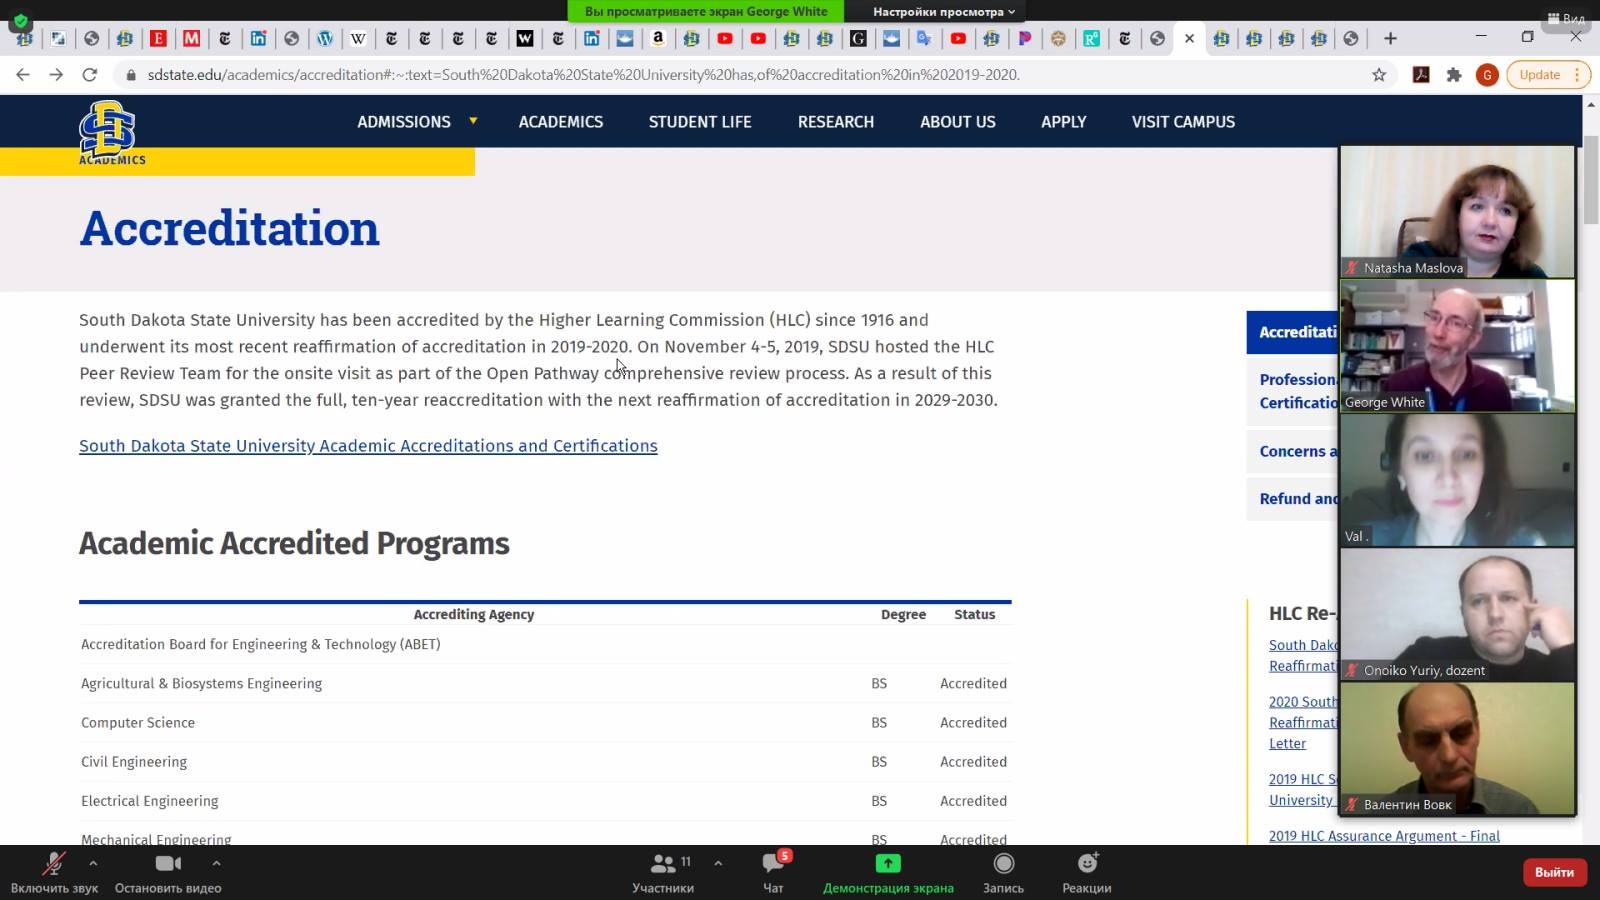
Task: Open the Zoom chat panel
Action: (773, 864)
